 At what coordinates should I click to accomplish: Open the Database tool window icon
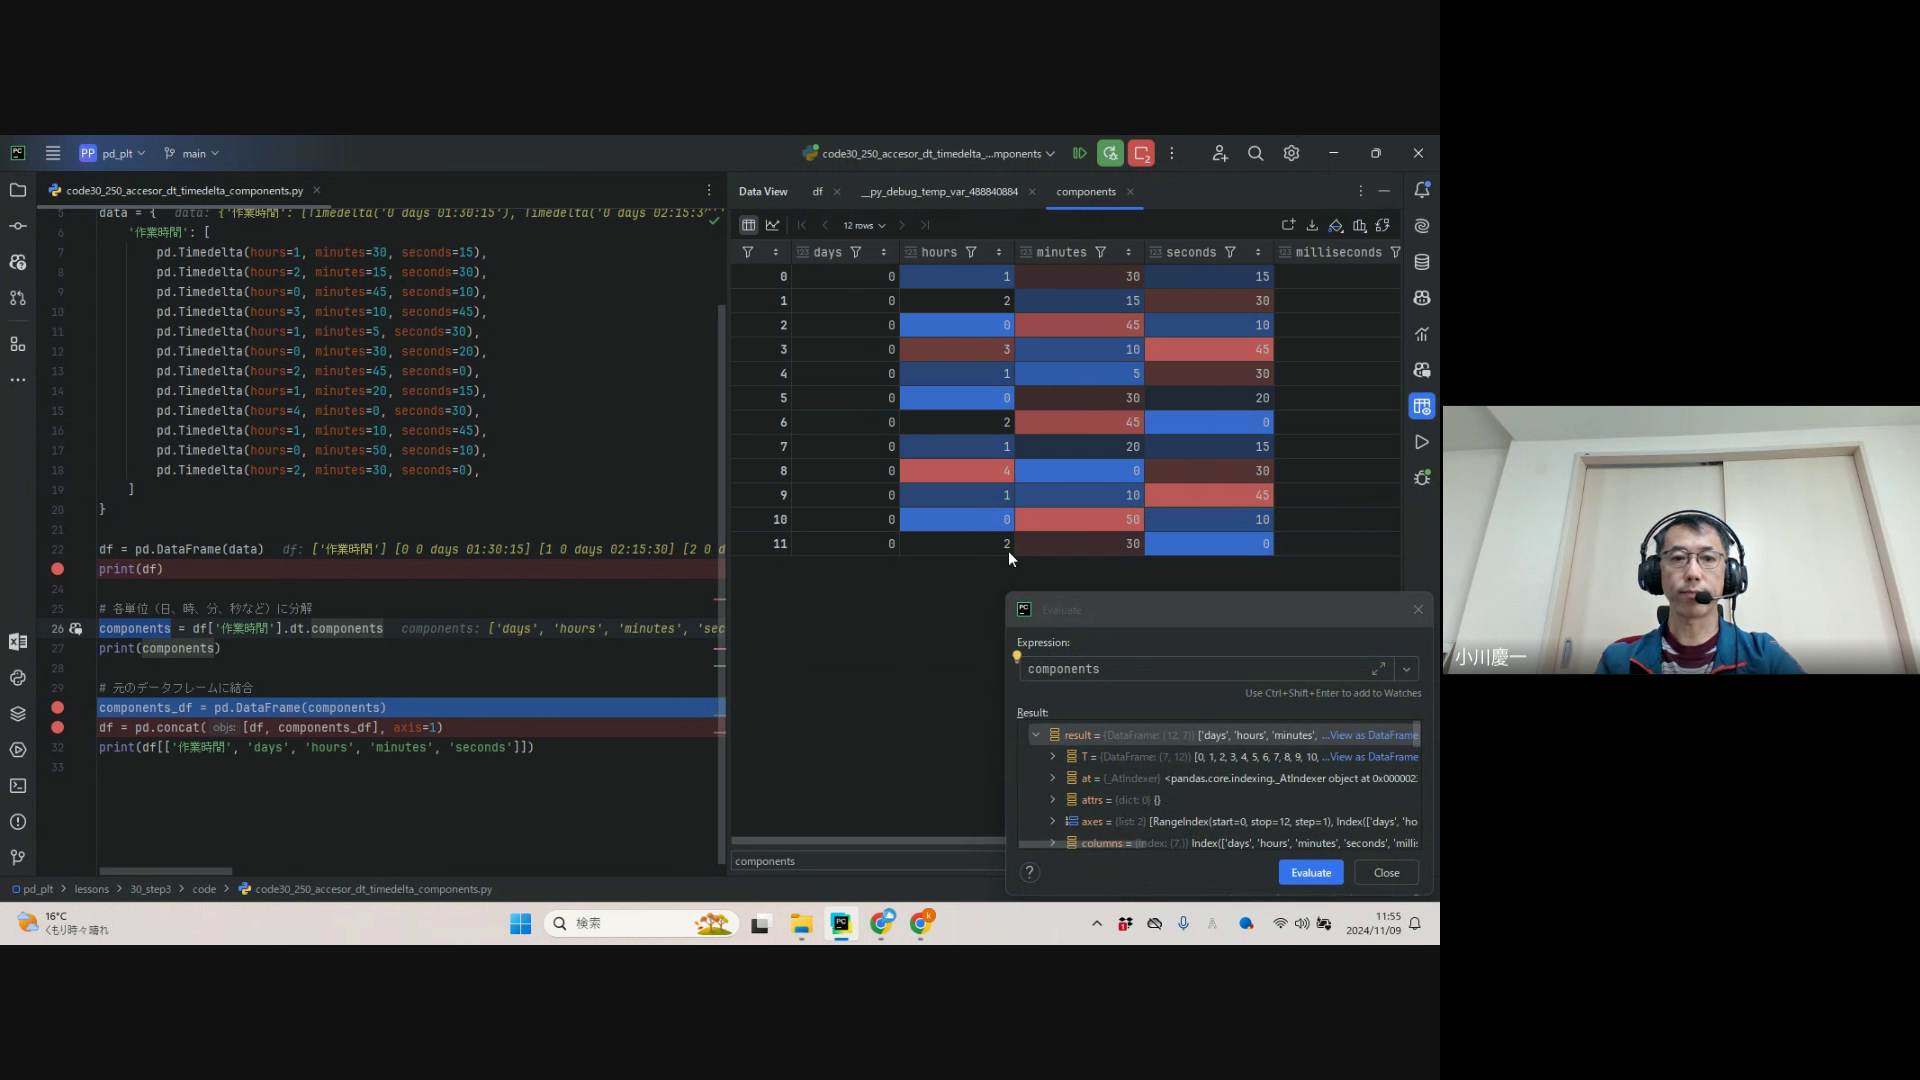point(1421,262)
